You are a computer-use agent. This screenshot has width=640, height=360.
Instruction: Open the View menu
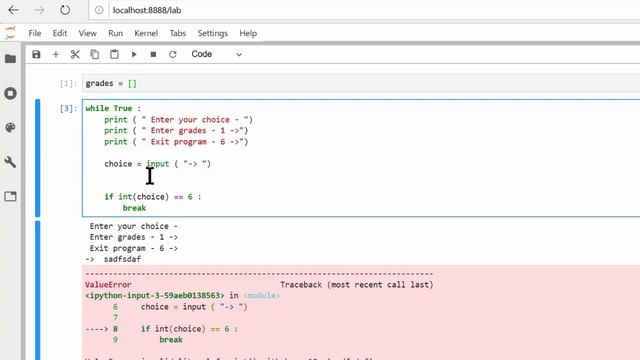coord(87,33)
